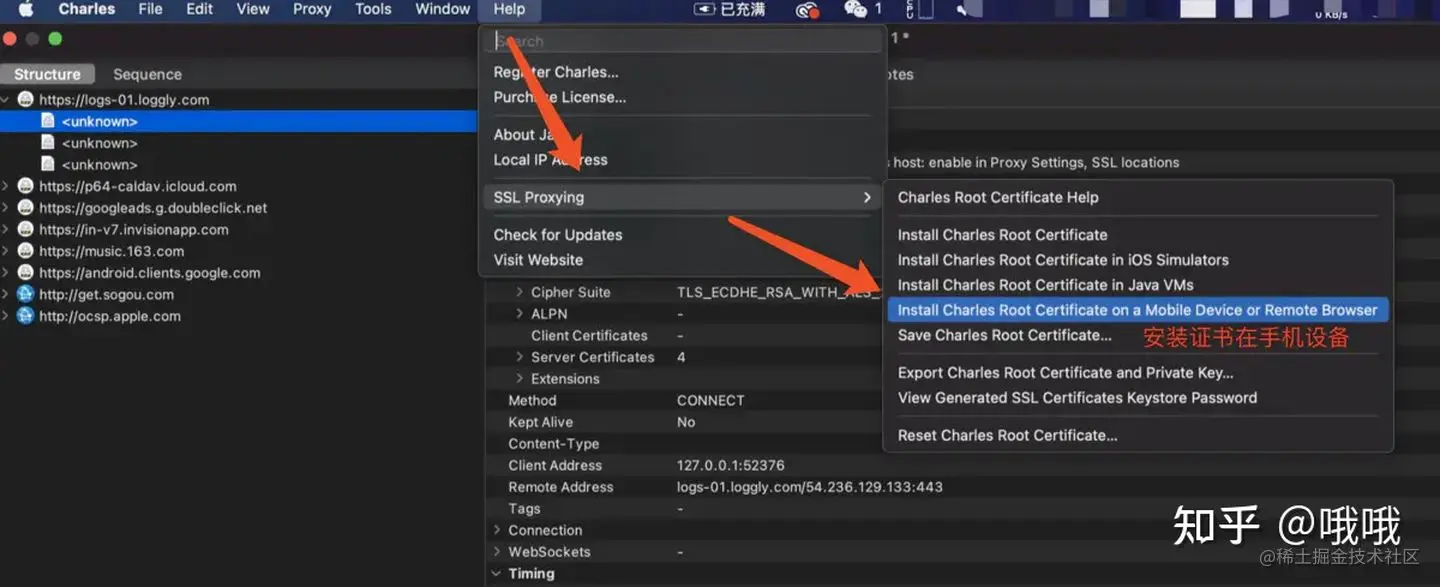Close the open Help menu
Image resolution: width=1440 pixels, height=587 pixels.
click(509, 9)
